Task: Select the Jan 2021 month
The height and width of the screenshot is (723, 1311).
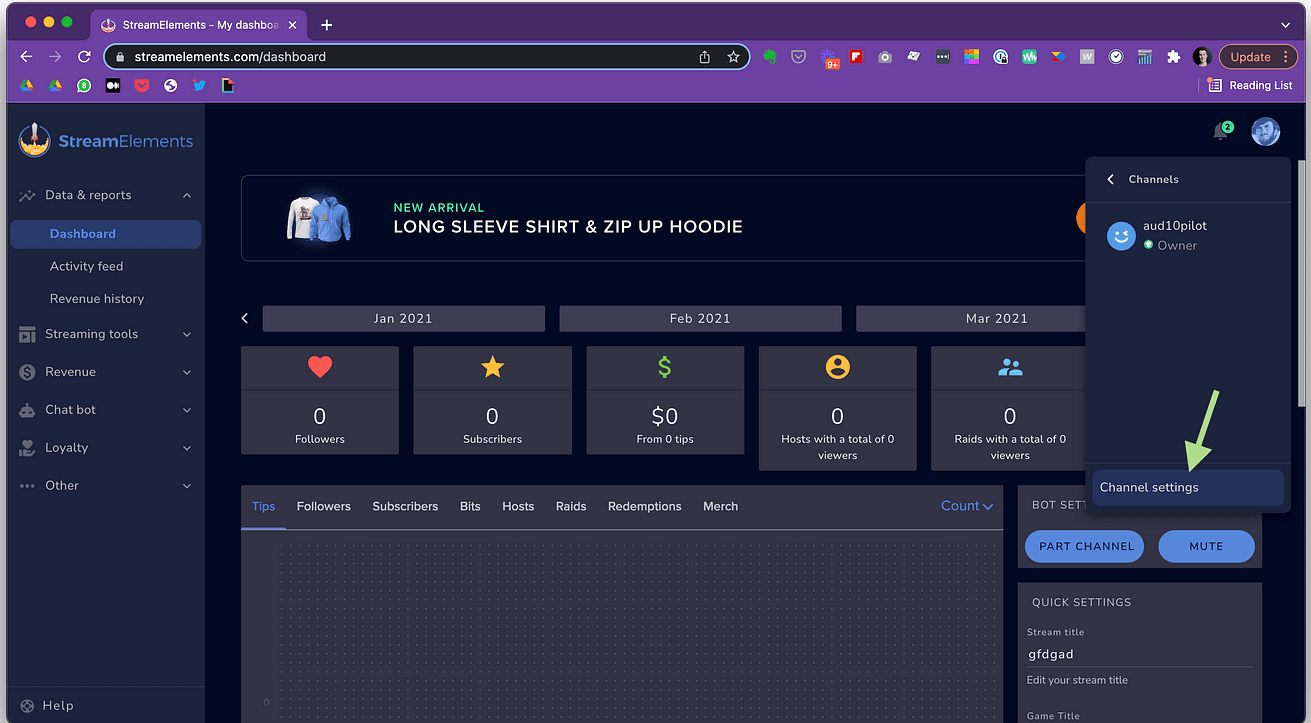Action: 403,318
